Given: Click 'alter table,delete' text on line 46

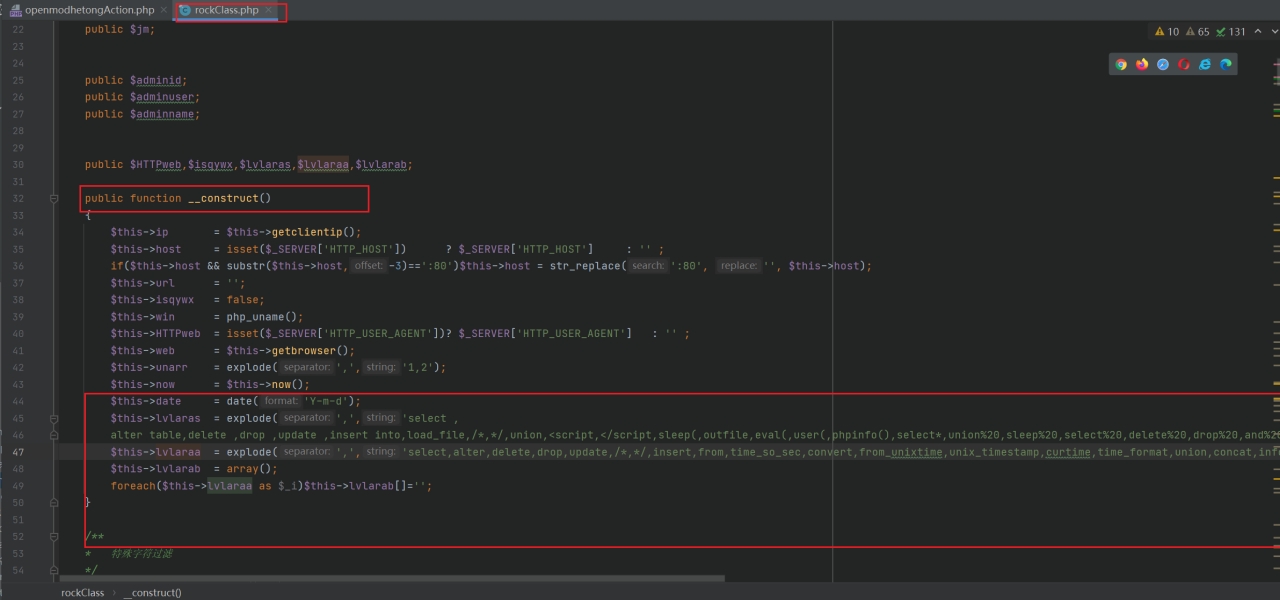Looking at the screenshot, I should tap(169, 435).
